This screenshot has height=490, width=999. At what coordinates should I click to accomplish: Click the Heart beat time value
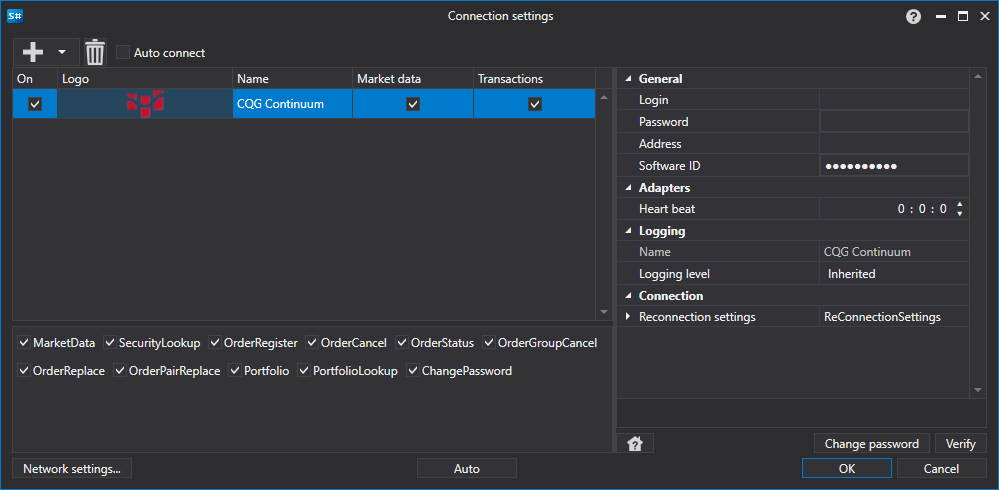[x=922, y=209]
